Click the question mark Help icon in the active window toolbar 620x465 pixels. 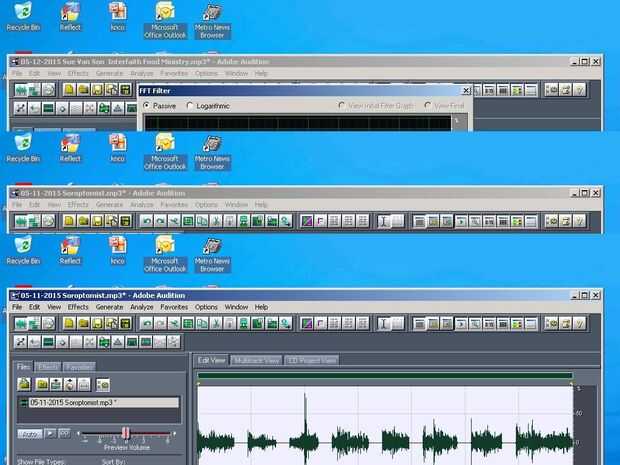pyautogui.click(x=579, y=323)
